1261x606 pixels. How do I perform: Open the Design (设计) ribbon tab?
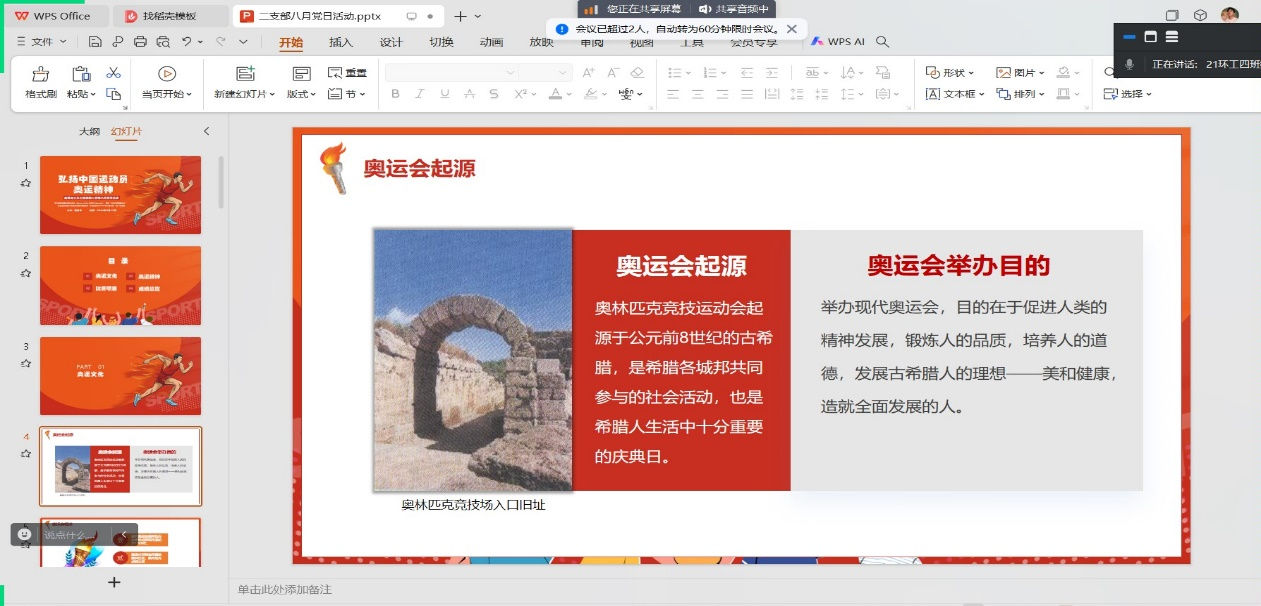point(391,42)
